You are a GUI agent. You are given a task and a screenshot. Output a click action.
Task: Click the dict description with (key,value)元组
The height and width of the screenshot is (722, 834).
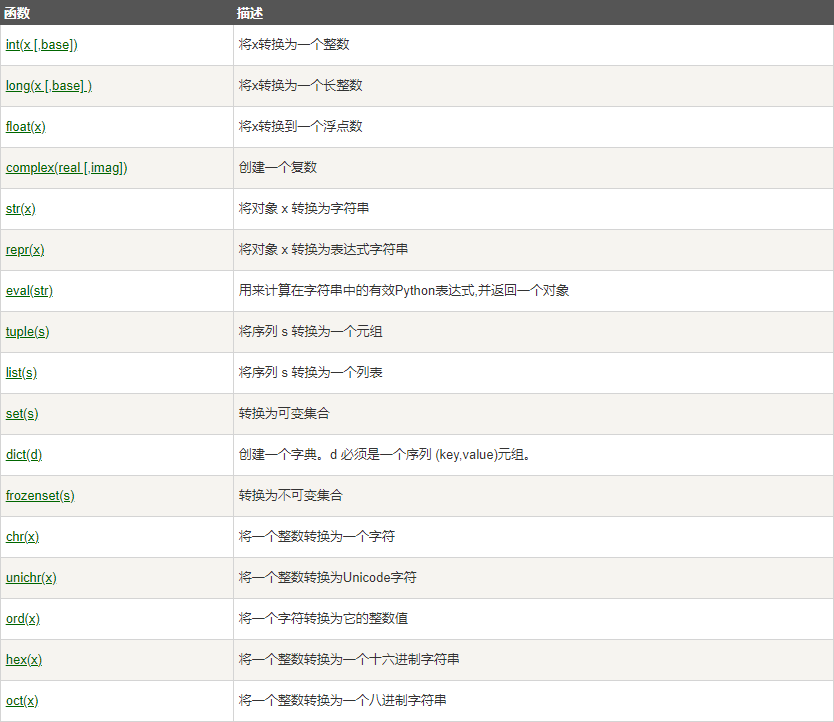[x=385, y=454]
